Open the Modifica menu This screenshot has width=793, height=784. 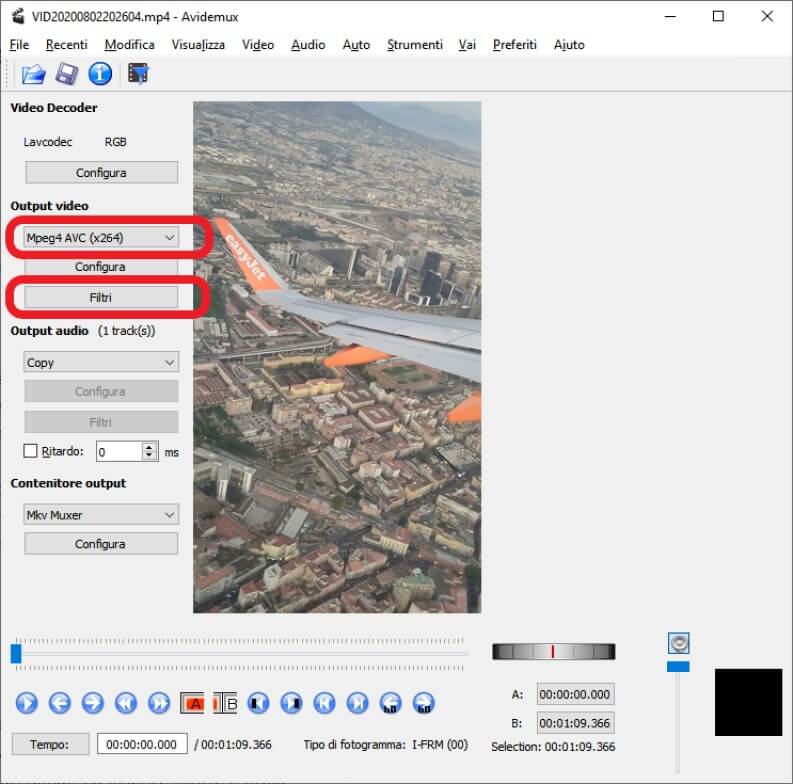point(129,45)
